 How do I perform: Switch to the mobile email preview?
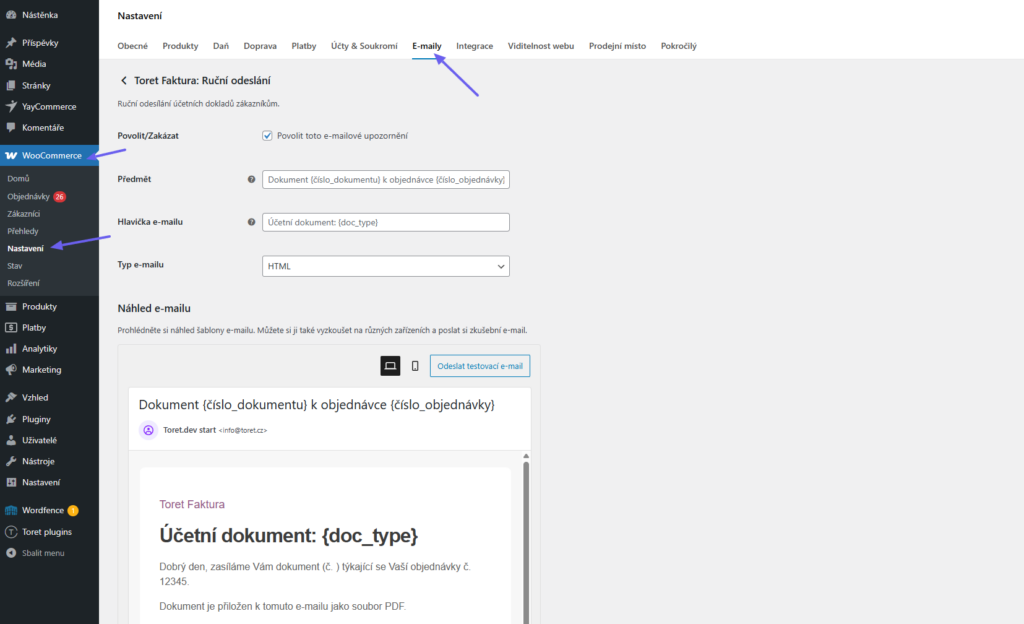coord(415,365)
